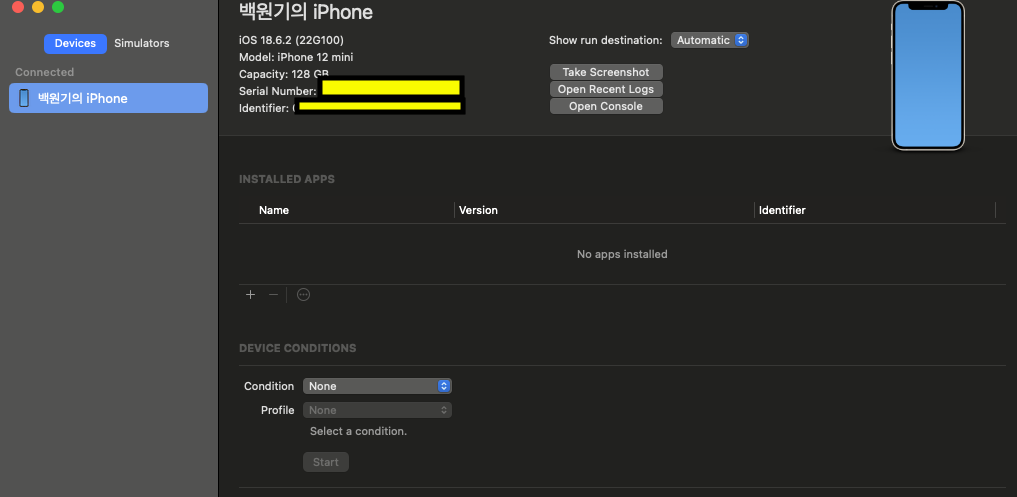Click the DEVICE CONDITIONS section heading
The height and width of the screenshot is (497, 1017).
298,348
